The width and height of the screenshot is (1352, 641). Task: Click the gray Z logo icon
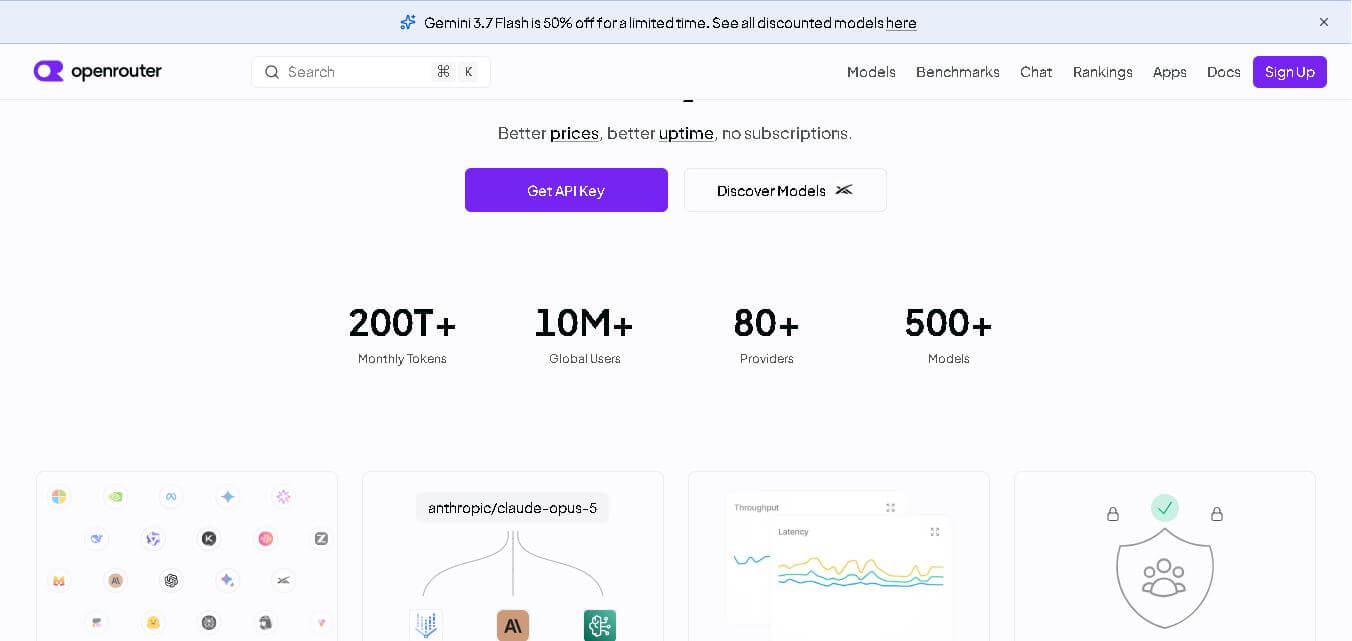[321, 538]
